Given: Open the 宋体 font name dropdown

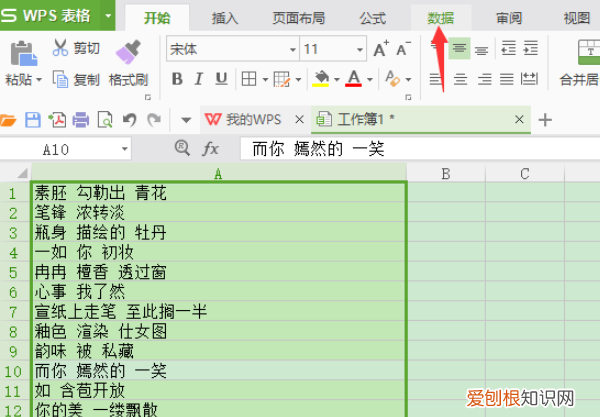Looking at the screenshot, I should 292,49.
